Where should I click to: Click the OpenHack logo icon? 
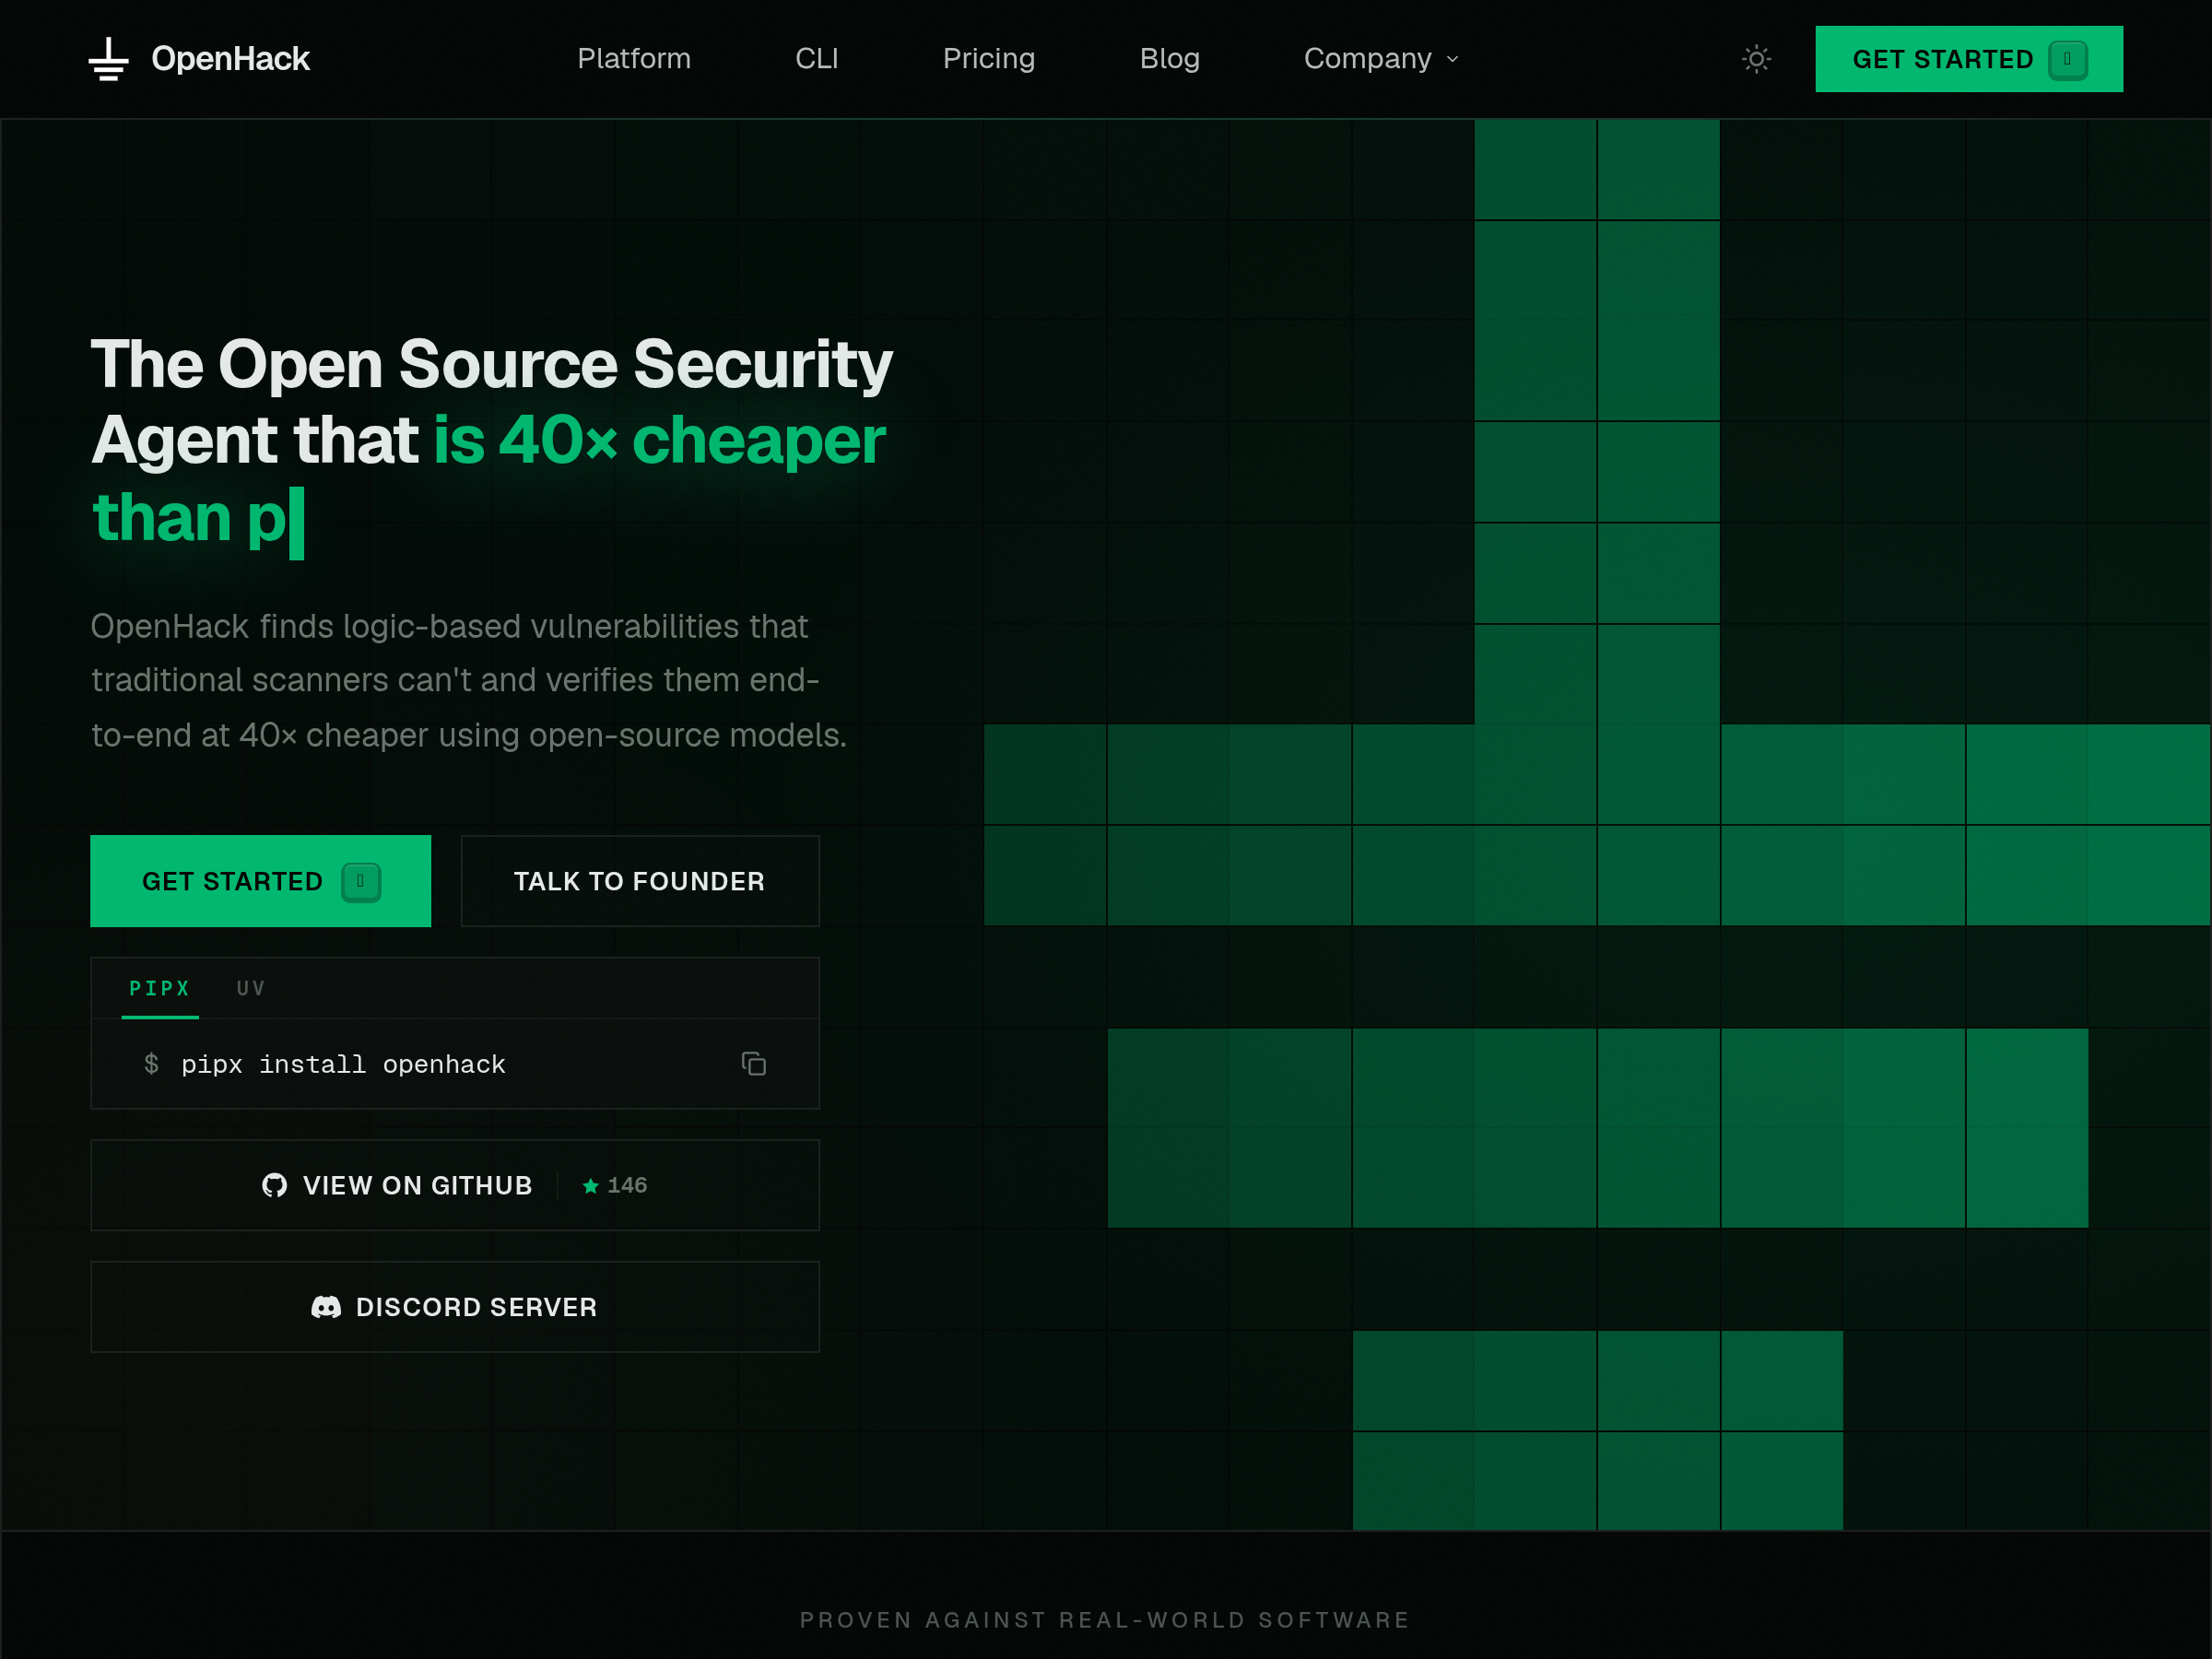[x=108, y=59]
